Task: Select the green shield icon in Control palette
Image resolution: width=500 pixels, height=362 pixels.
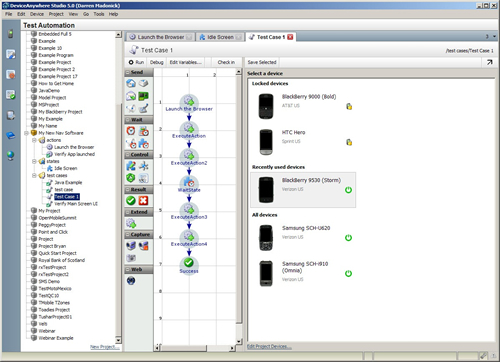Action: [x=131, y=178]
